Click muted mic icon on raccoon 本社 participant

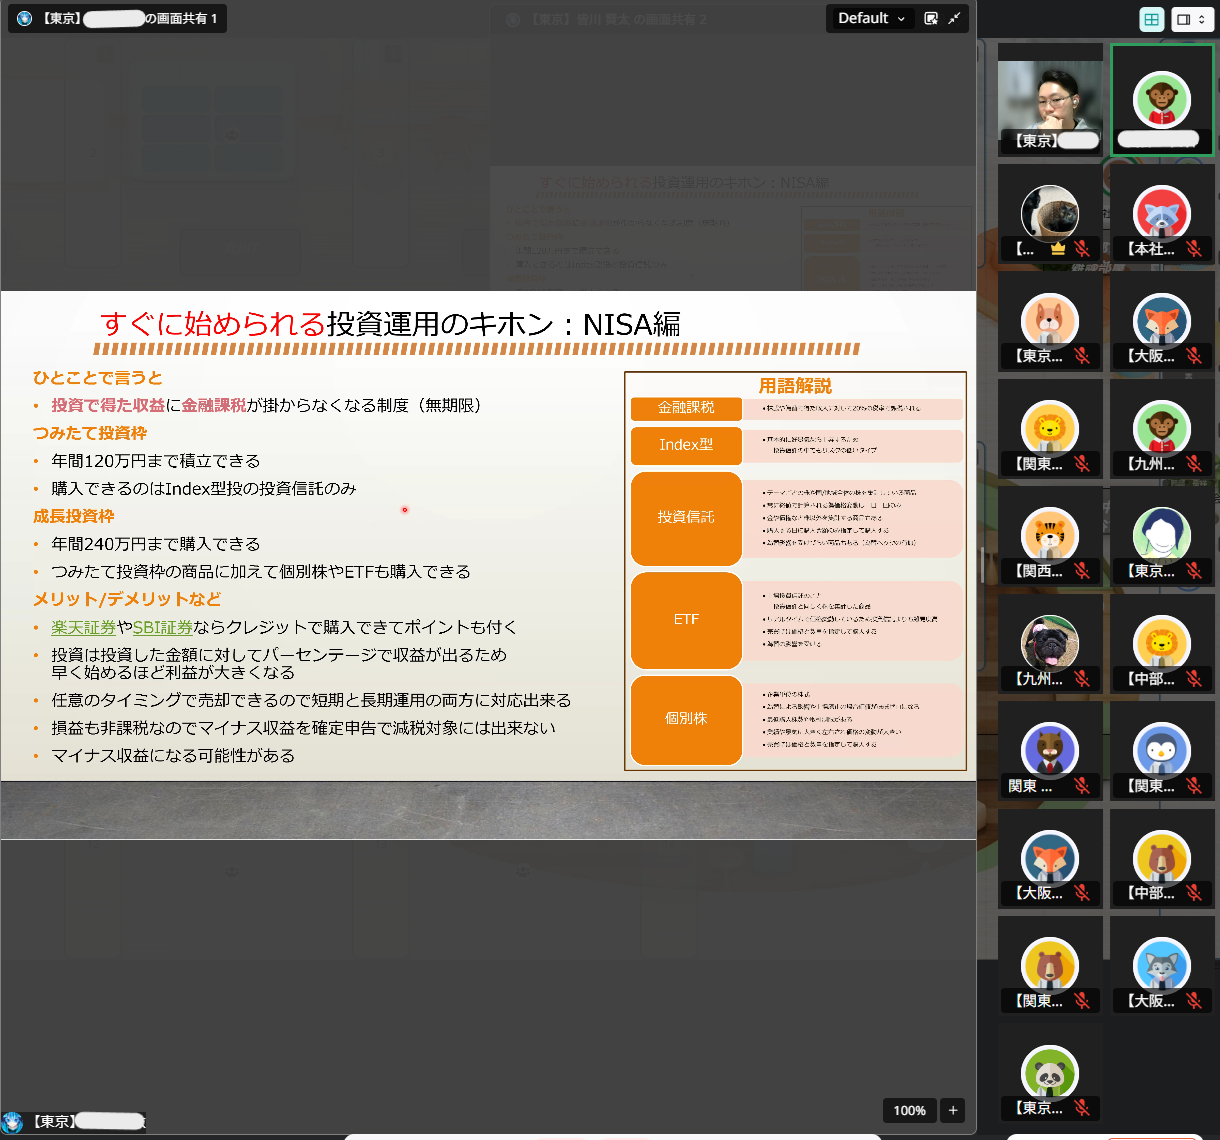click(x=1193, y=249)
